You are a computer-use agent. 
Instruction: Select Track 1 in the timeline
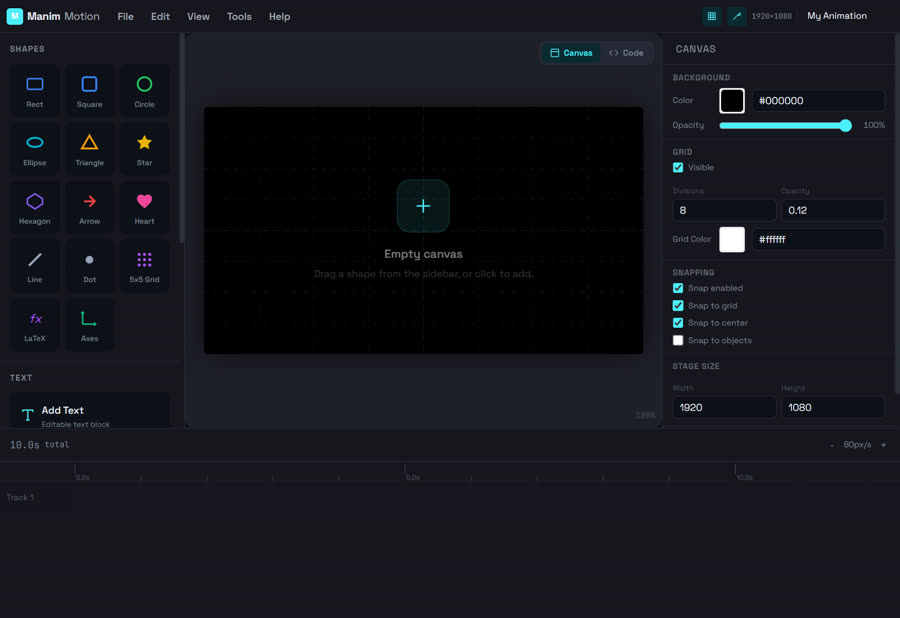coord(20,497)
